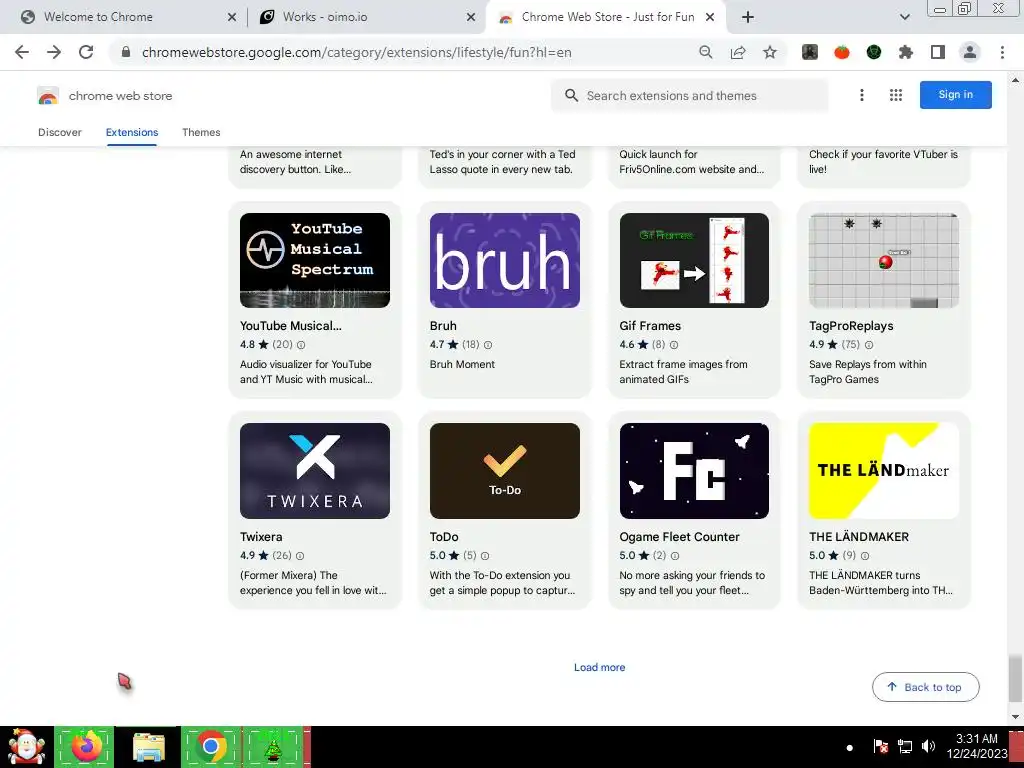1024x768 pixels.
Task: Open Google apps grid
Action: tap(896, 95)
